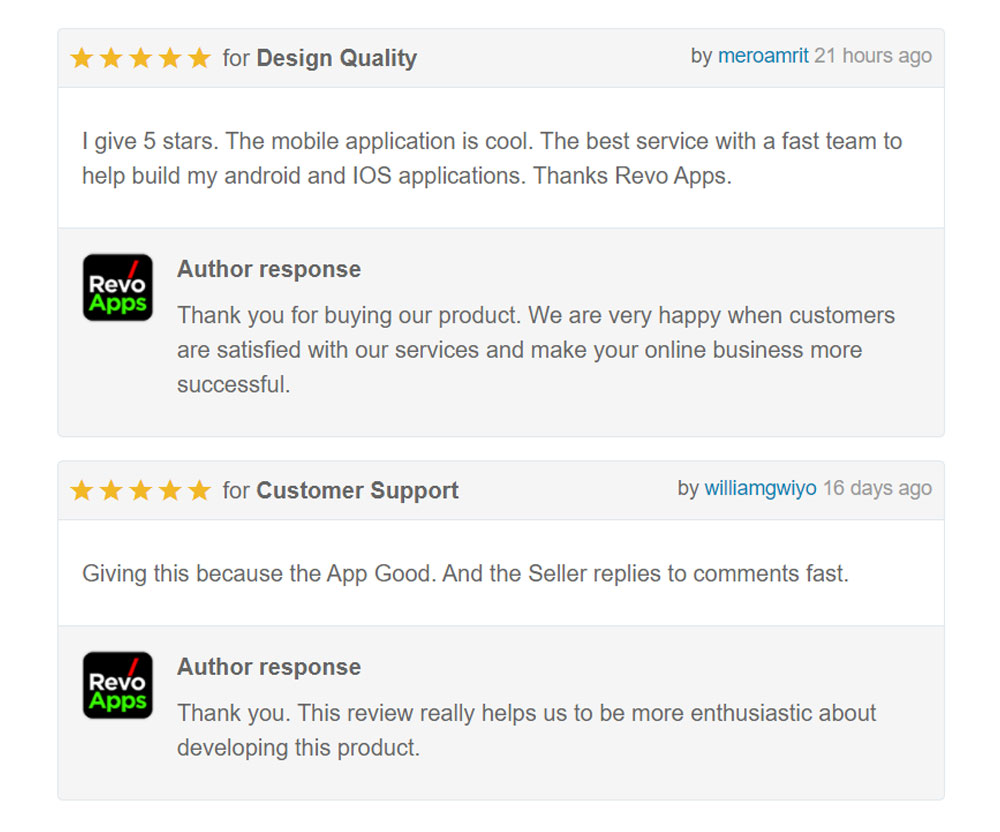Click third star of Design Quality rating
Image resolution: width=1000 pixels, height=832 pixels.
[140, 57]
